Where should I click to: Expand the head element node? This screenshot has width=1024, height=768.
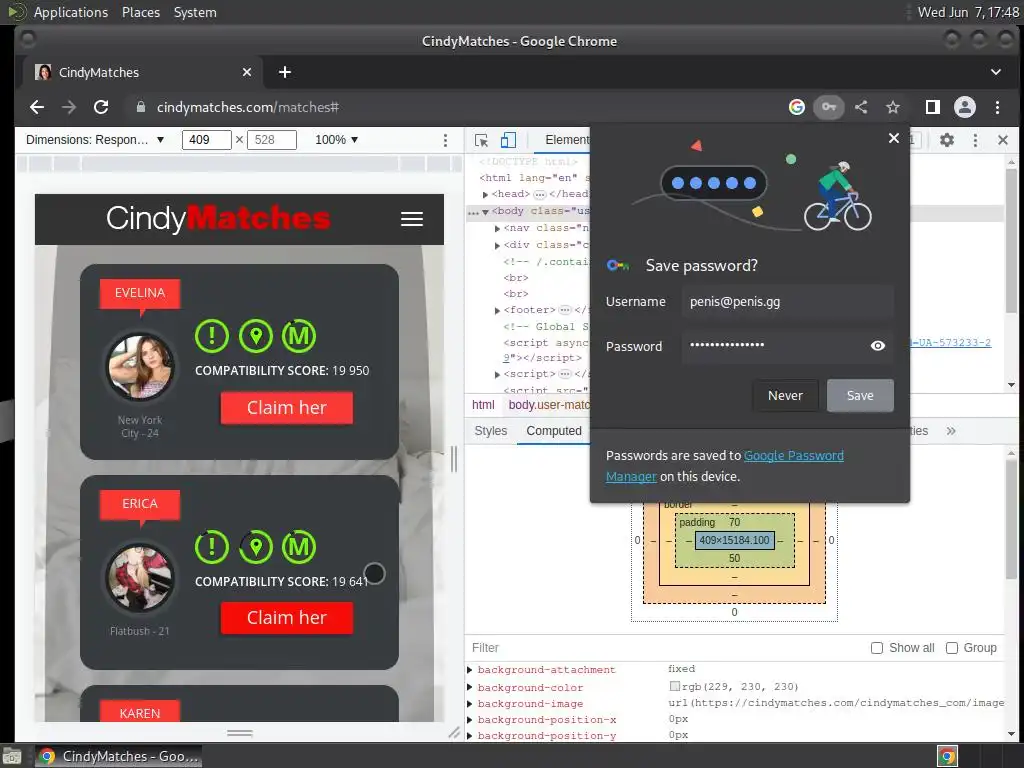click(485, 195)
